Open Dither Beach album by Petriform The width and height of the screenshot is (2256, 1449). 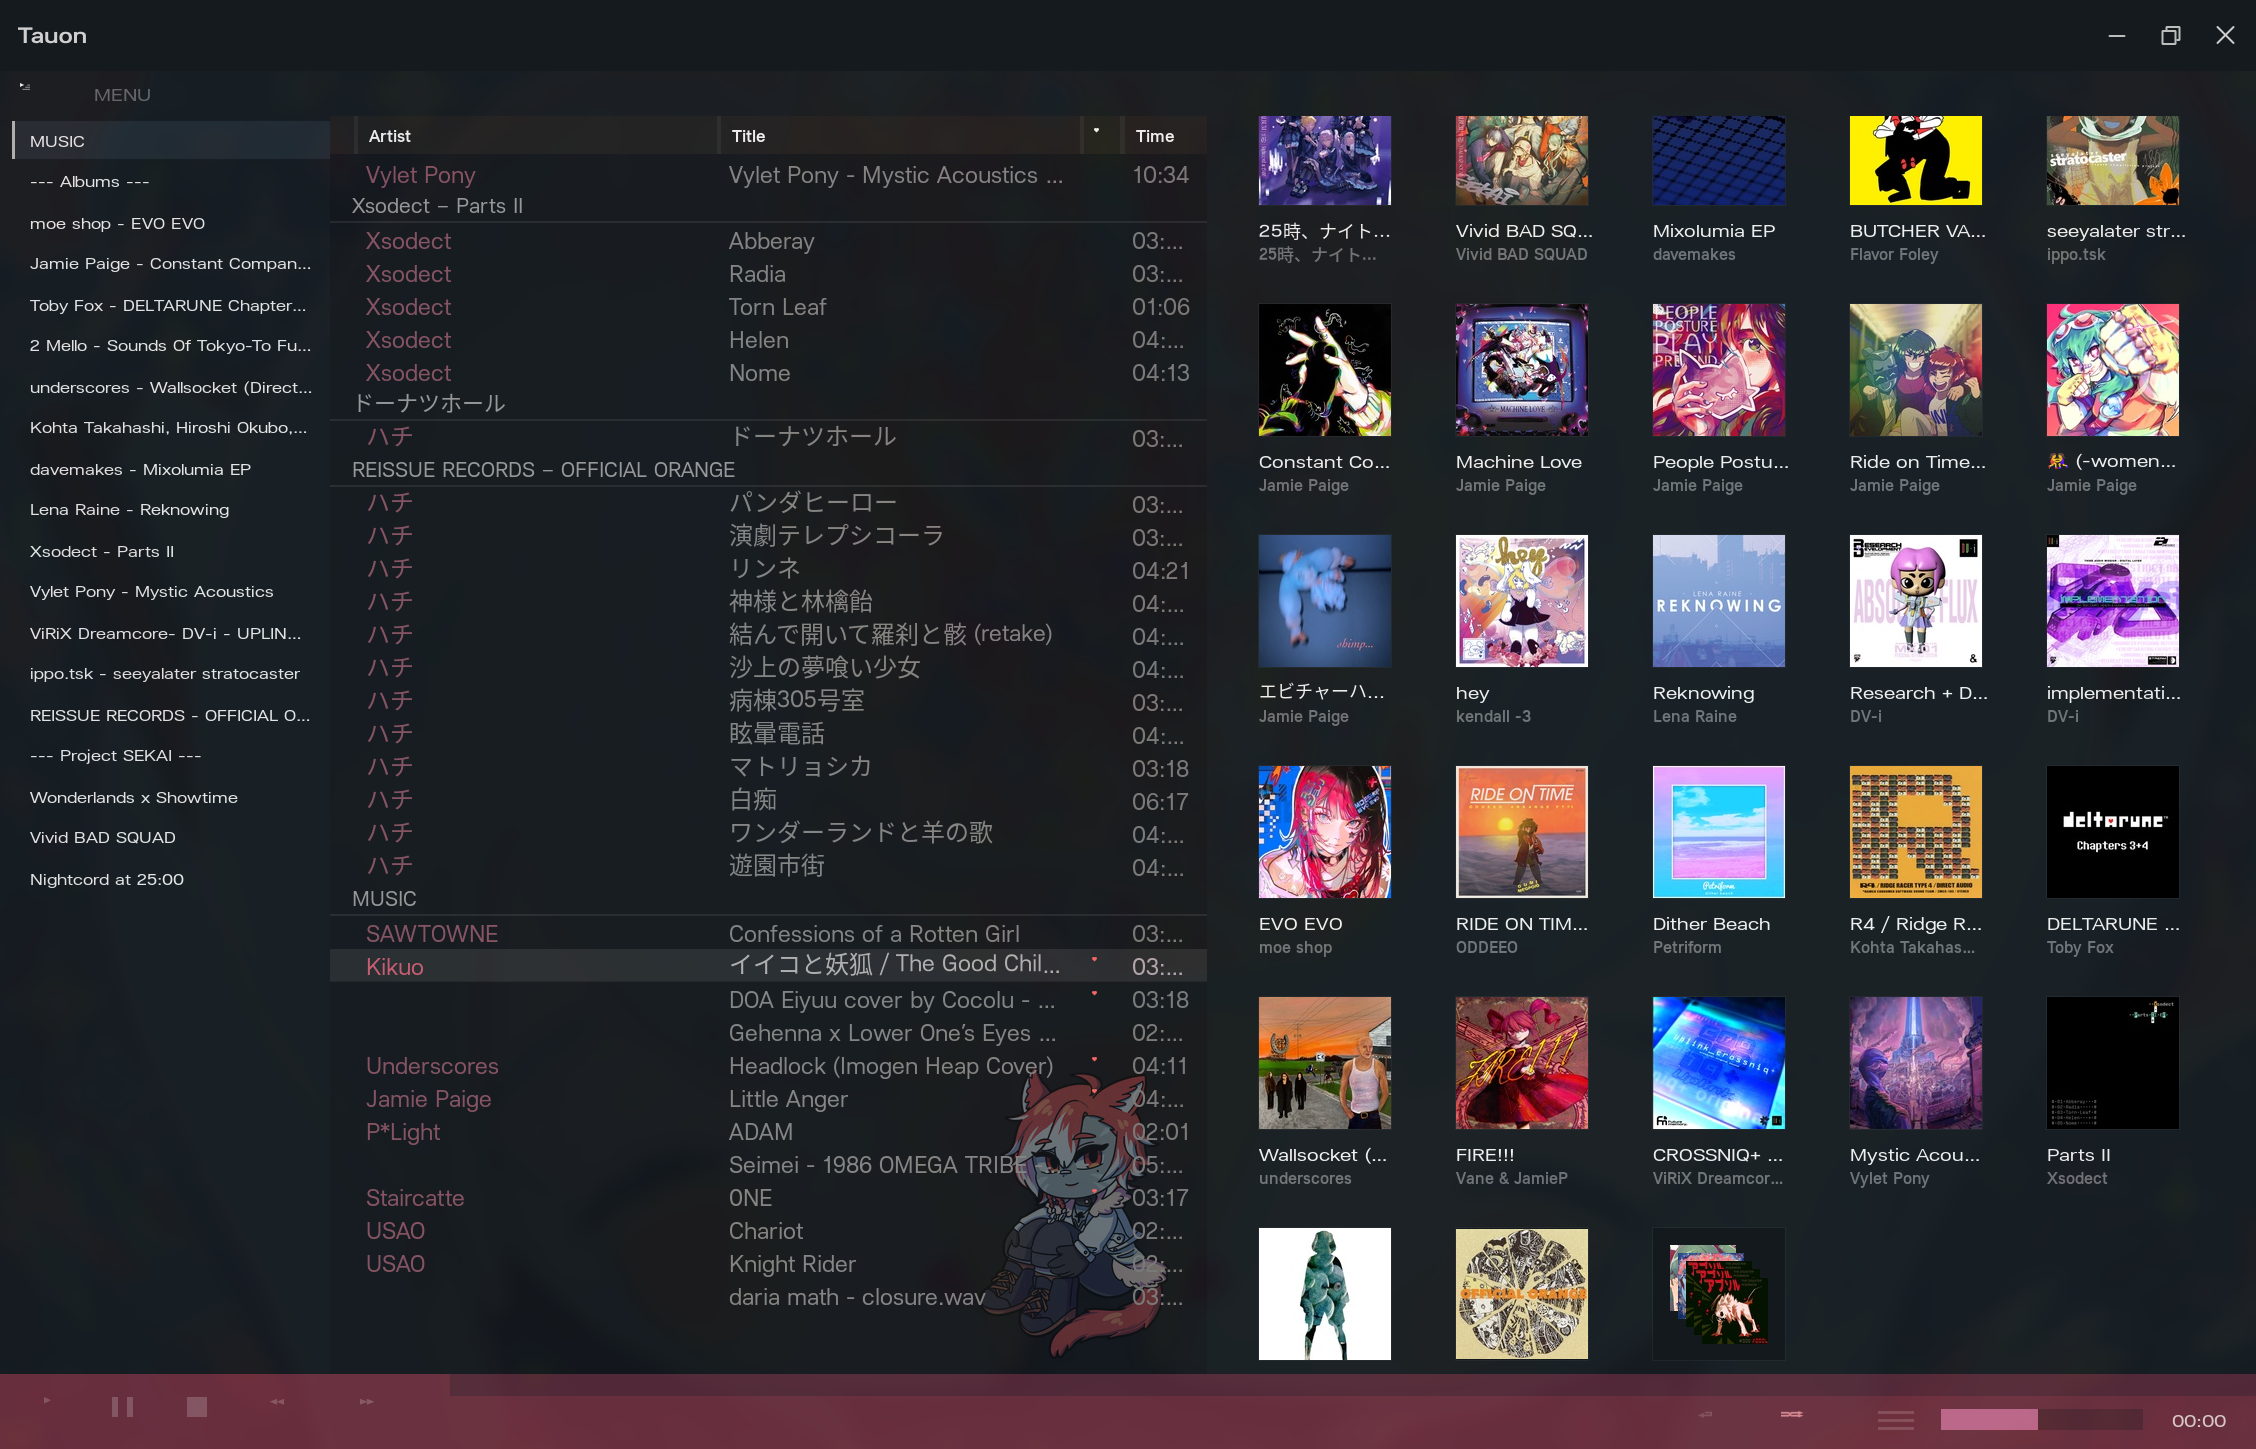pos(1718,832)
